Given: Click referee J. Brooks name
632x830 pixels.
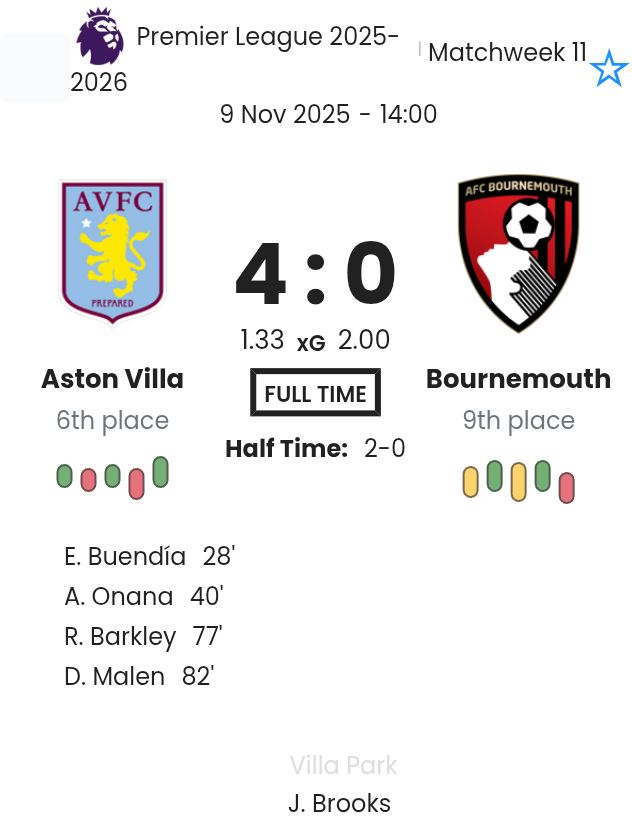Looking at the screenshot, I should [339, 803].
